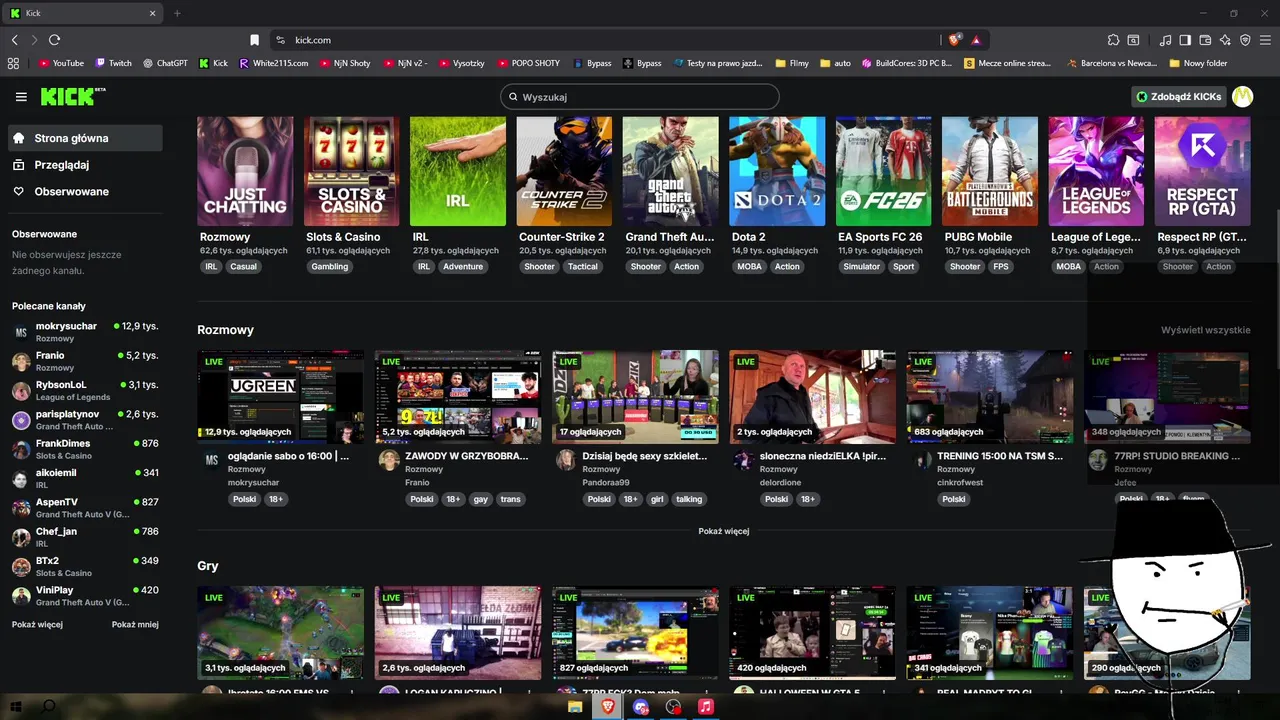Open the Filmy bookmarks folder
The height and width of the screenshot is (720, 1280).
pos(792,63)
